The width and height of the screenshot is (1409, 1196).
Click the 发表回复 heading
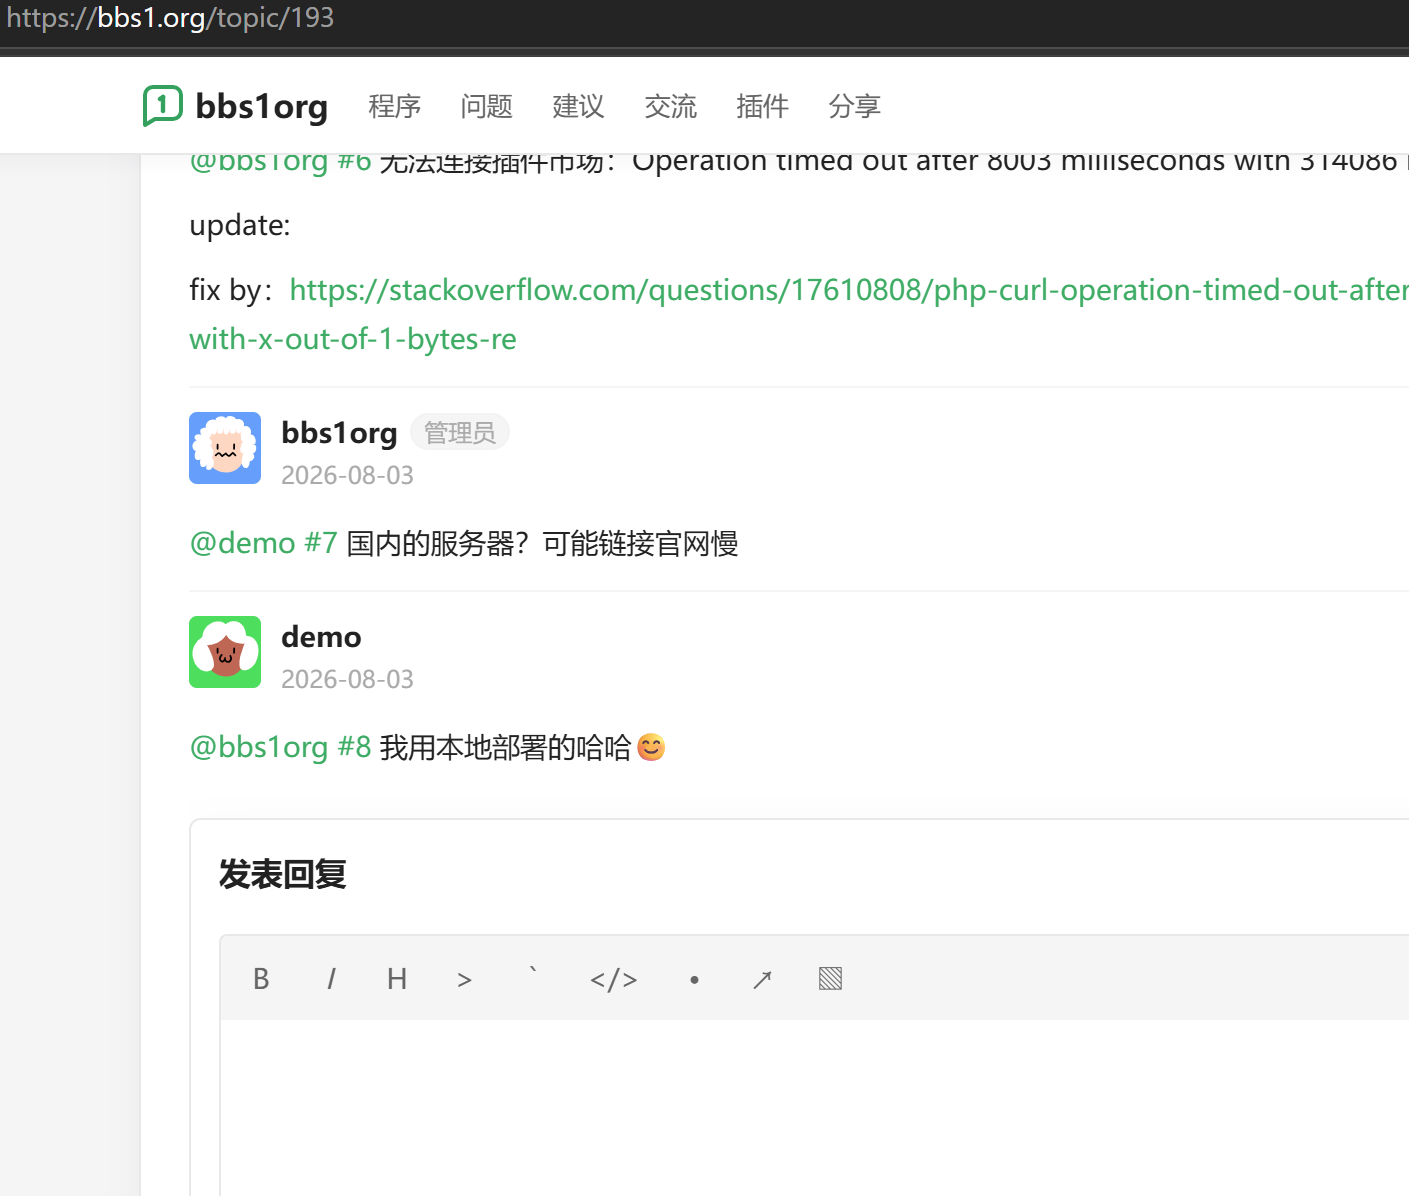point(283,874)
